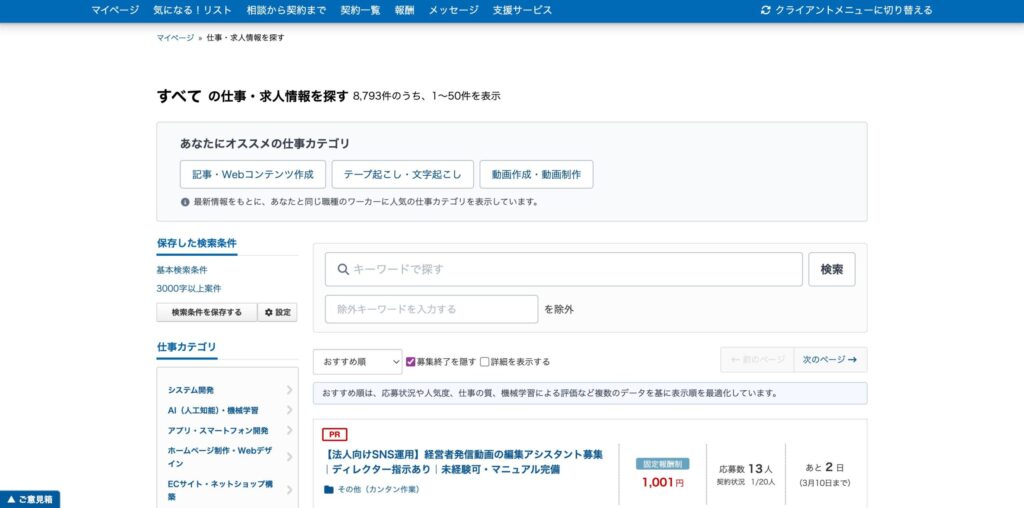Viewport: 1024px width, 508px height.
Task: Expand アプリ・スマートフォン開発 category
Action: pyautogui.click(x=289, y=430)
